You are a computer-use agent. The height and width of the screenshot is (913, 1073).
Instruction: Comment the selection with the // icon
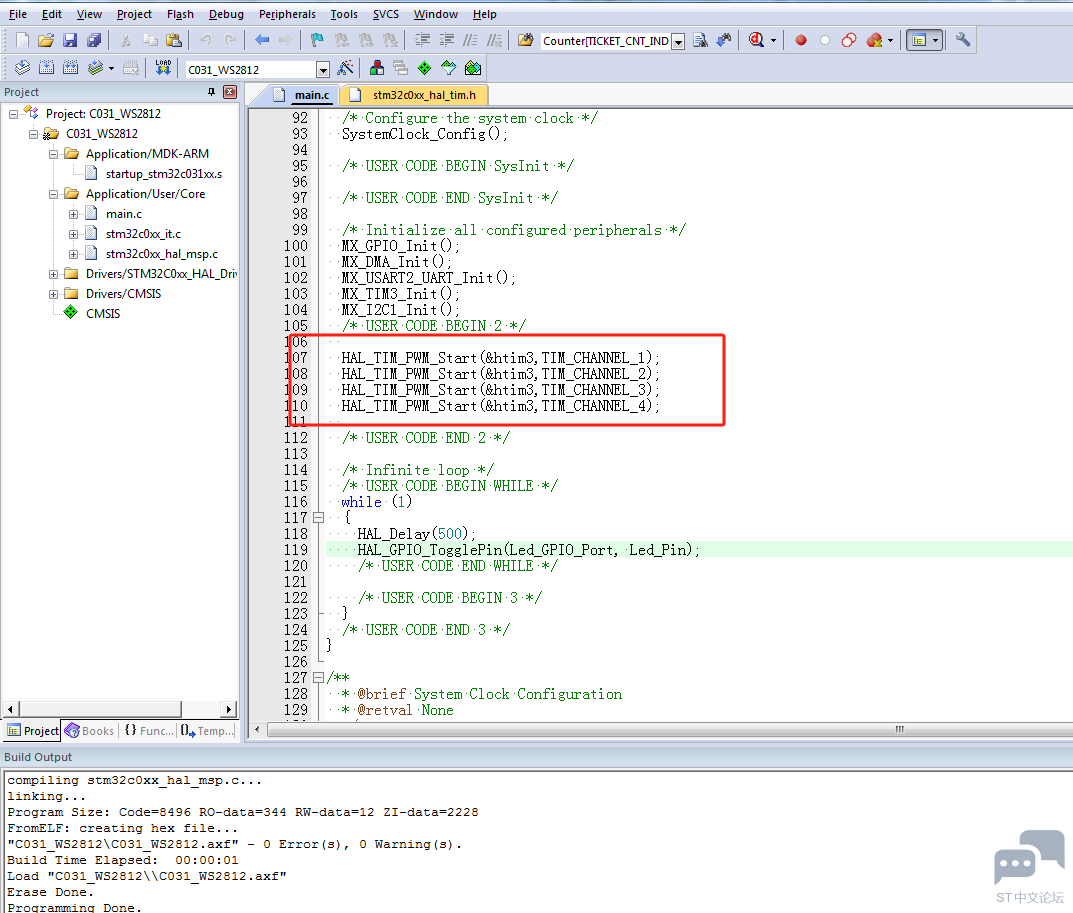coord(470,40)
